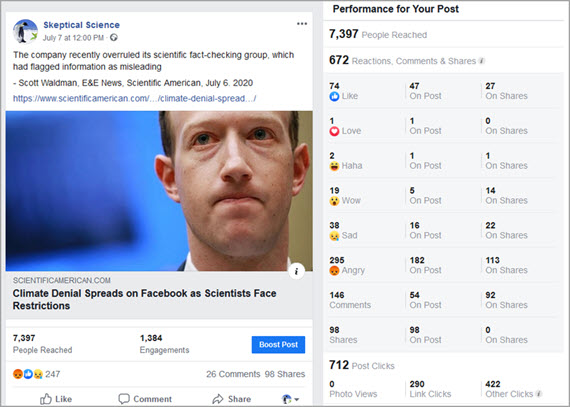Like the post using thumbs-up button
The width and height of the screenshot is (570, 407).
point(56,399)
